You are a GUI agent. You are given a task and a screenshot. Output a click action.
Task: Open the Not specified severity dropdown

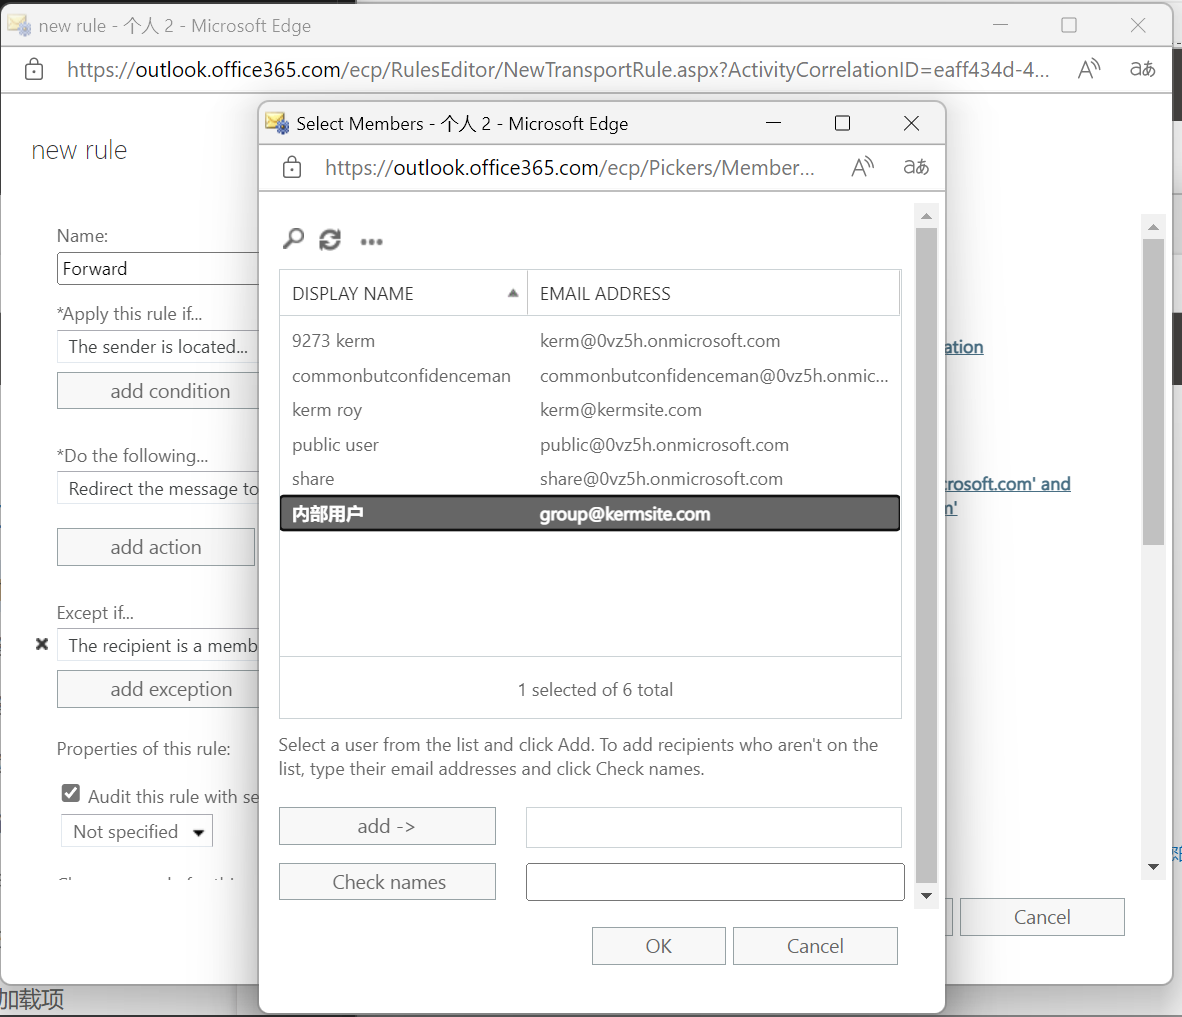pos(136,832)
